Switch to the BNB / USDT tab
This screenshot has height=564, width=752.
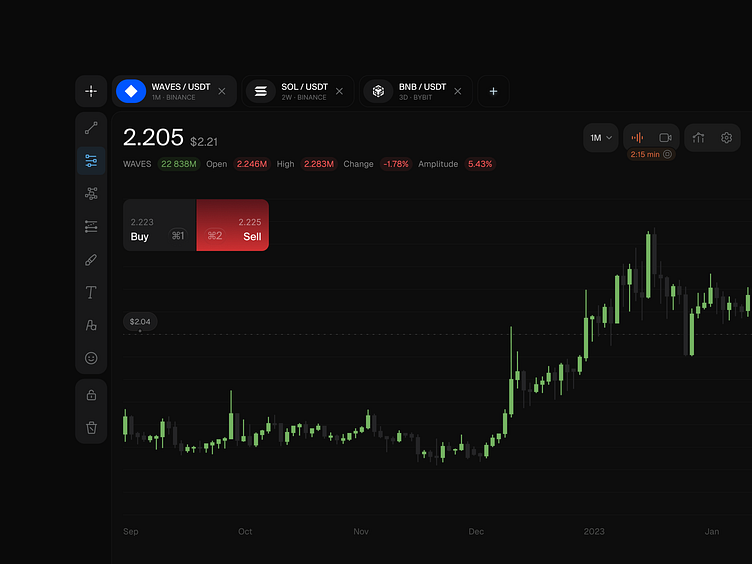click(416, 91)
